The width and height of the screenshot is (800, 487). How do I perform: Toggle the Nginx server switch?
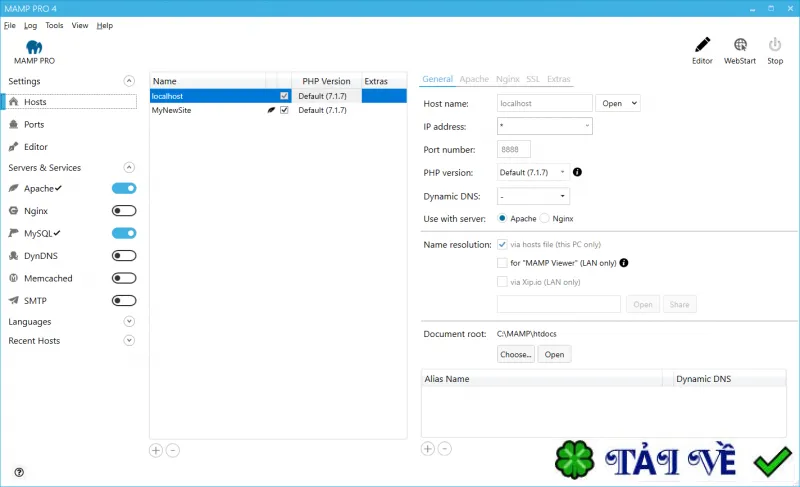click(124, 211)
